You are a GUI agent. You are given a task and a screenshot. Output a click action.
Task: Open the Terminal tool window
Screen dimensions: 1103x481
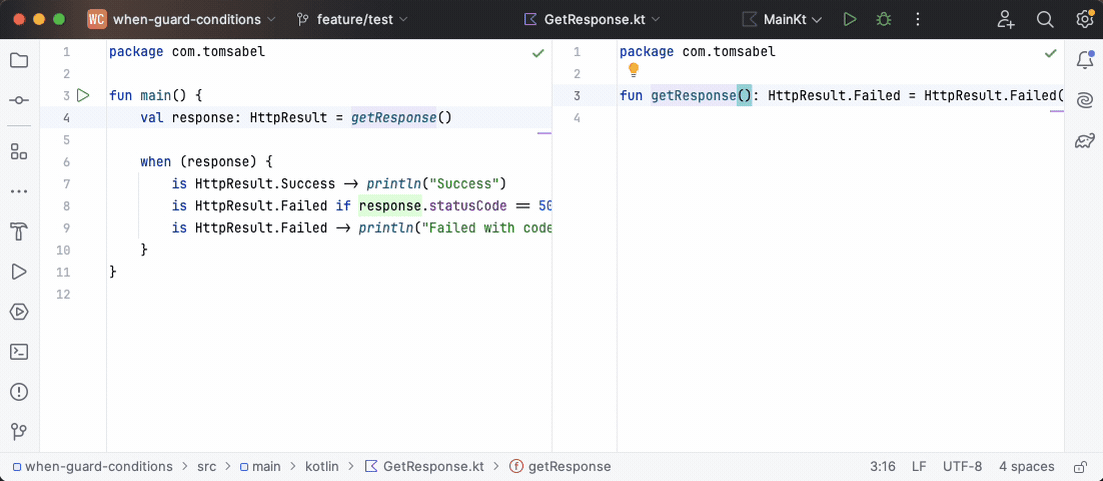coord(19,352)
